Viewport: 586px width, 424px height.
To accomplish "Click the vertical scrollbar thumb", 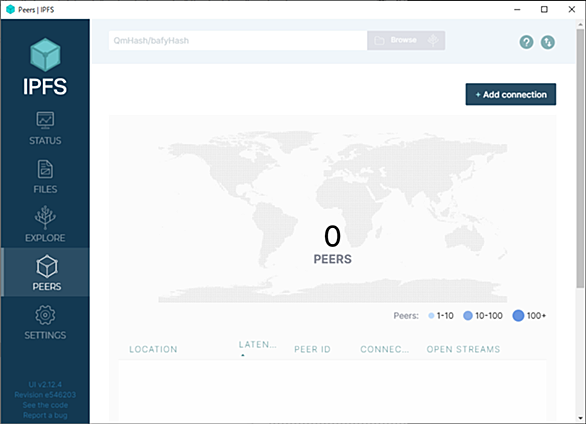I will [x=580, y=157].
